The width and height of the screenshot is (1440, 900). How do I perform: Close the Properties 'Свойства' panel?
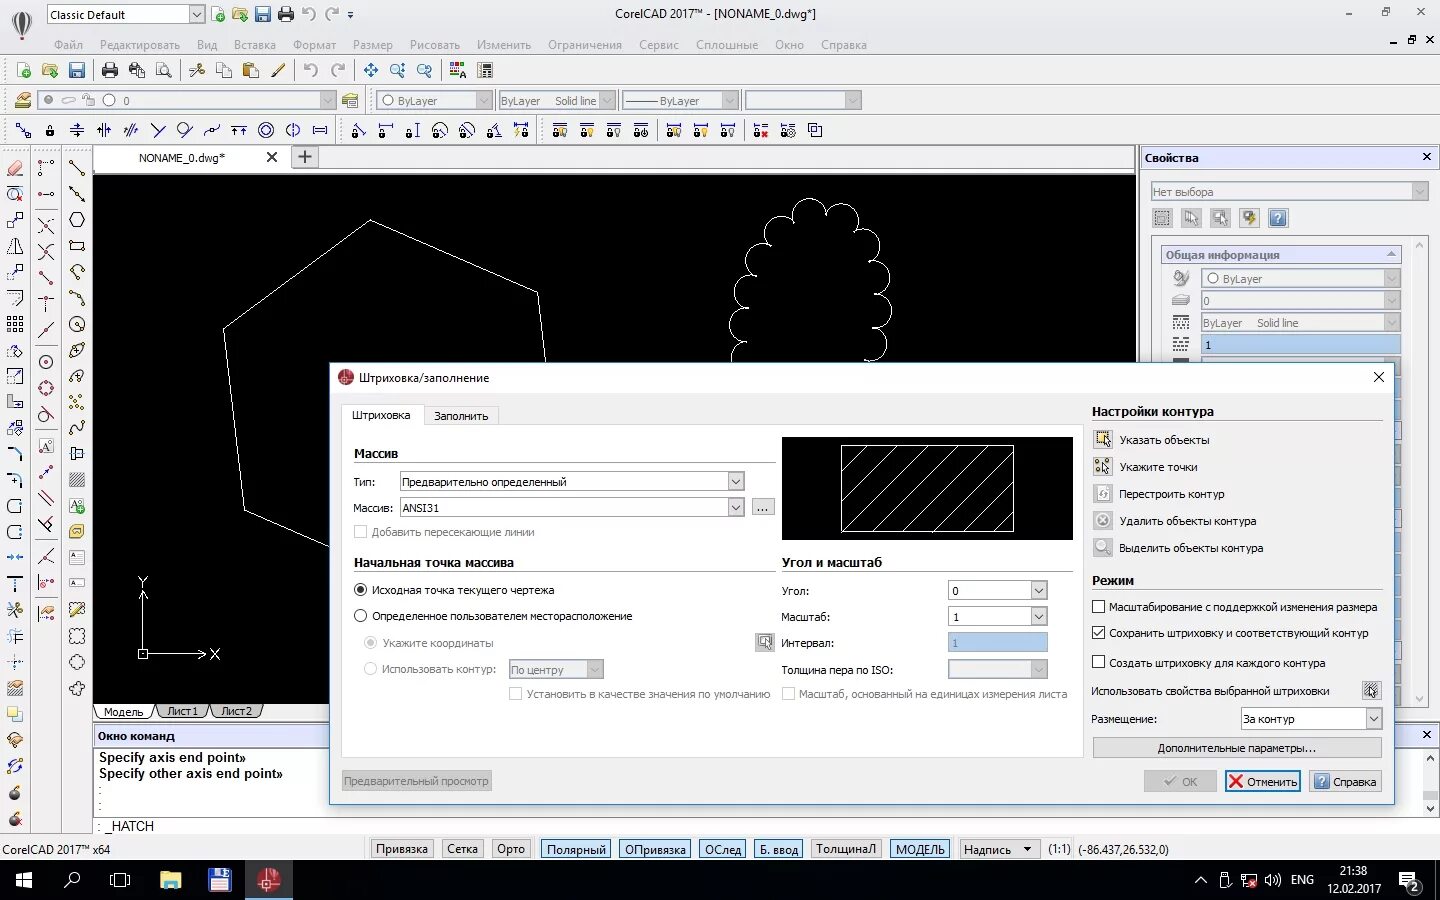1426,157
